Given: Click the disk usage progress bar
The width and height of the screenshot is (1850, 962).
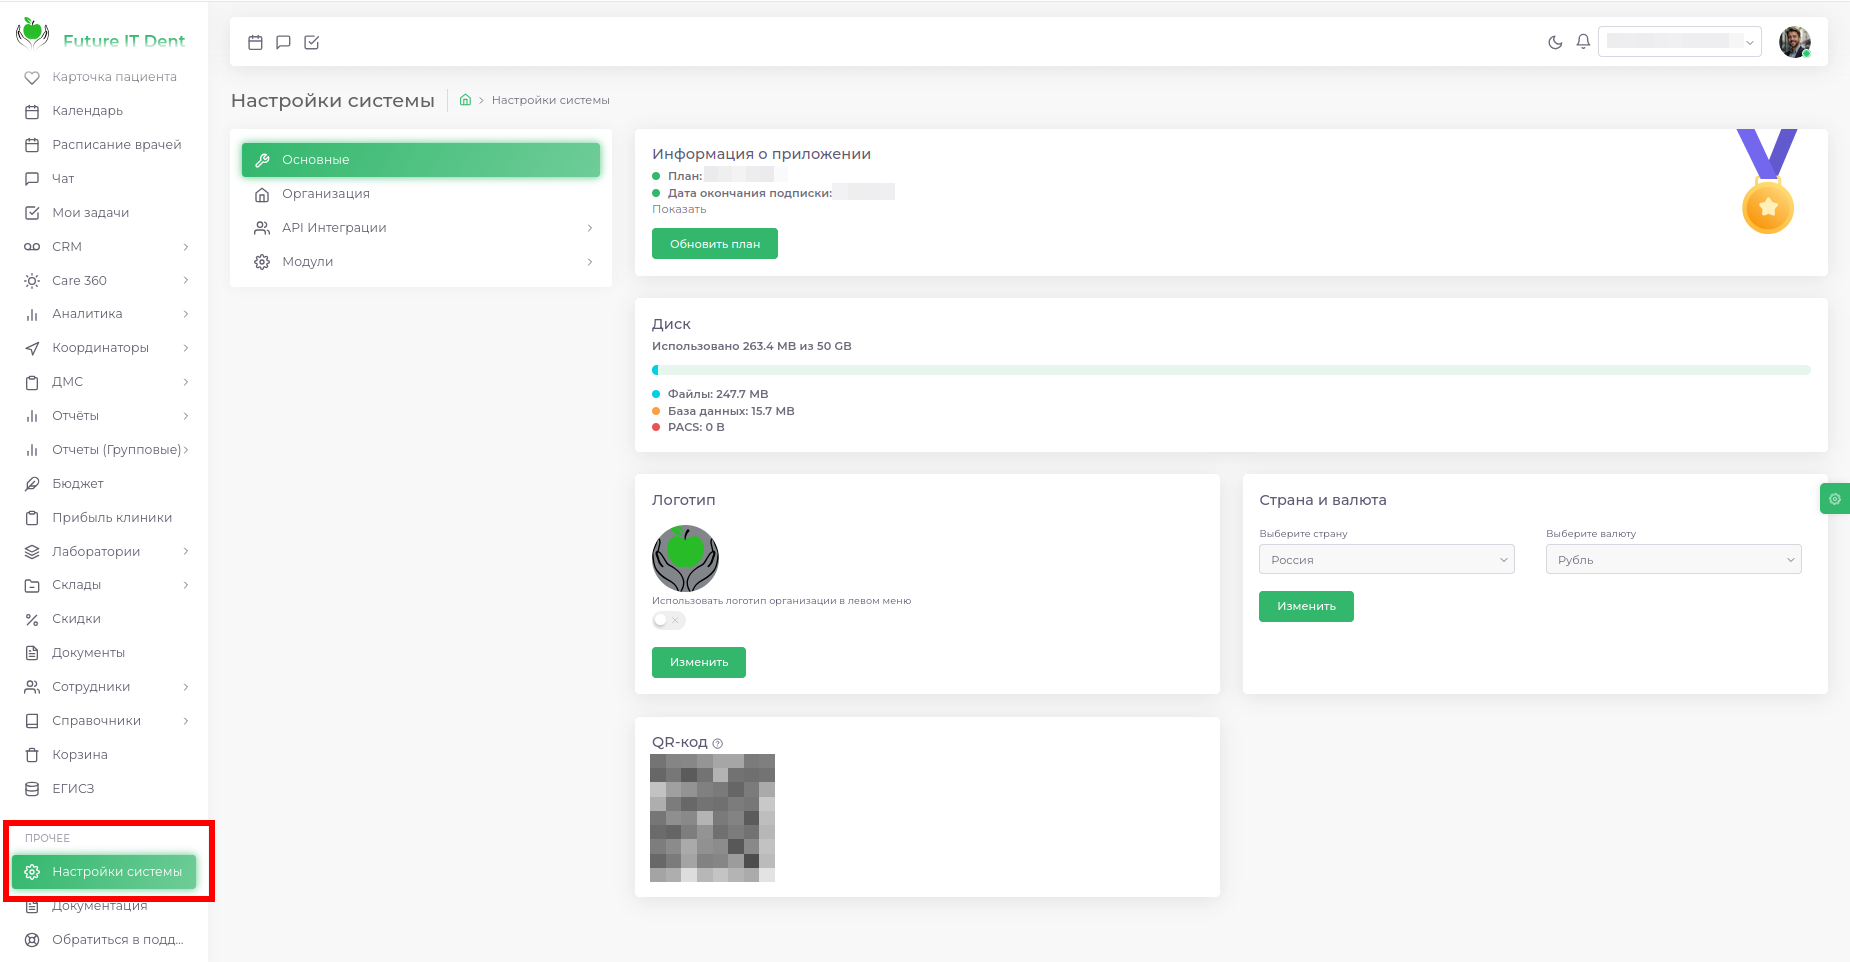Looking at the screenshot, I should click(x=1230, y=369).
